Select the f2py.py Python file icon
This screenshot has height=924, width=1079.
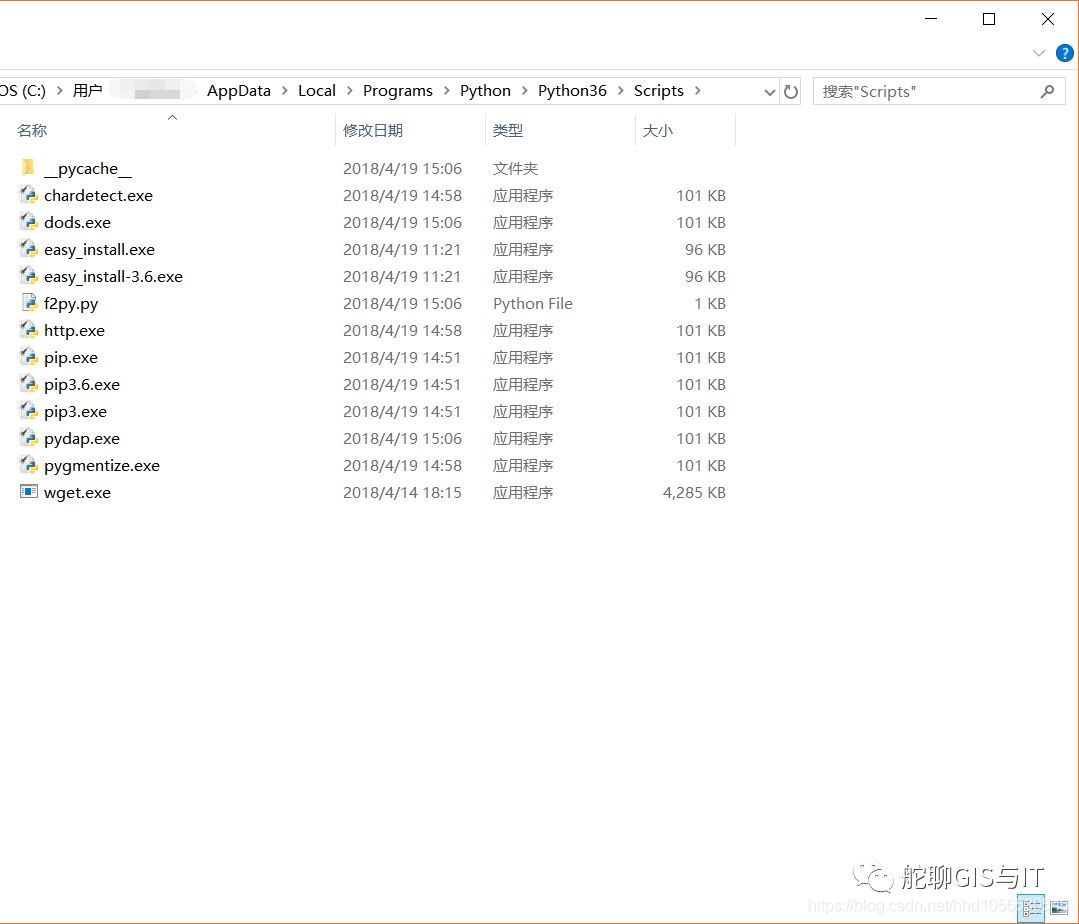29,303
